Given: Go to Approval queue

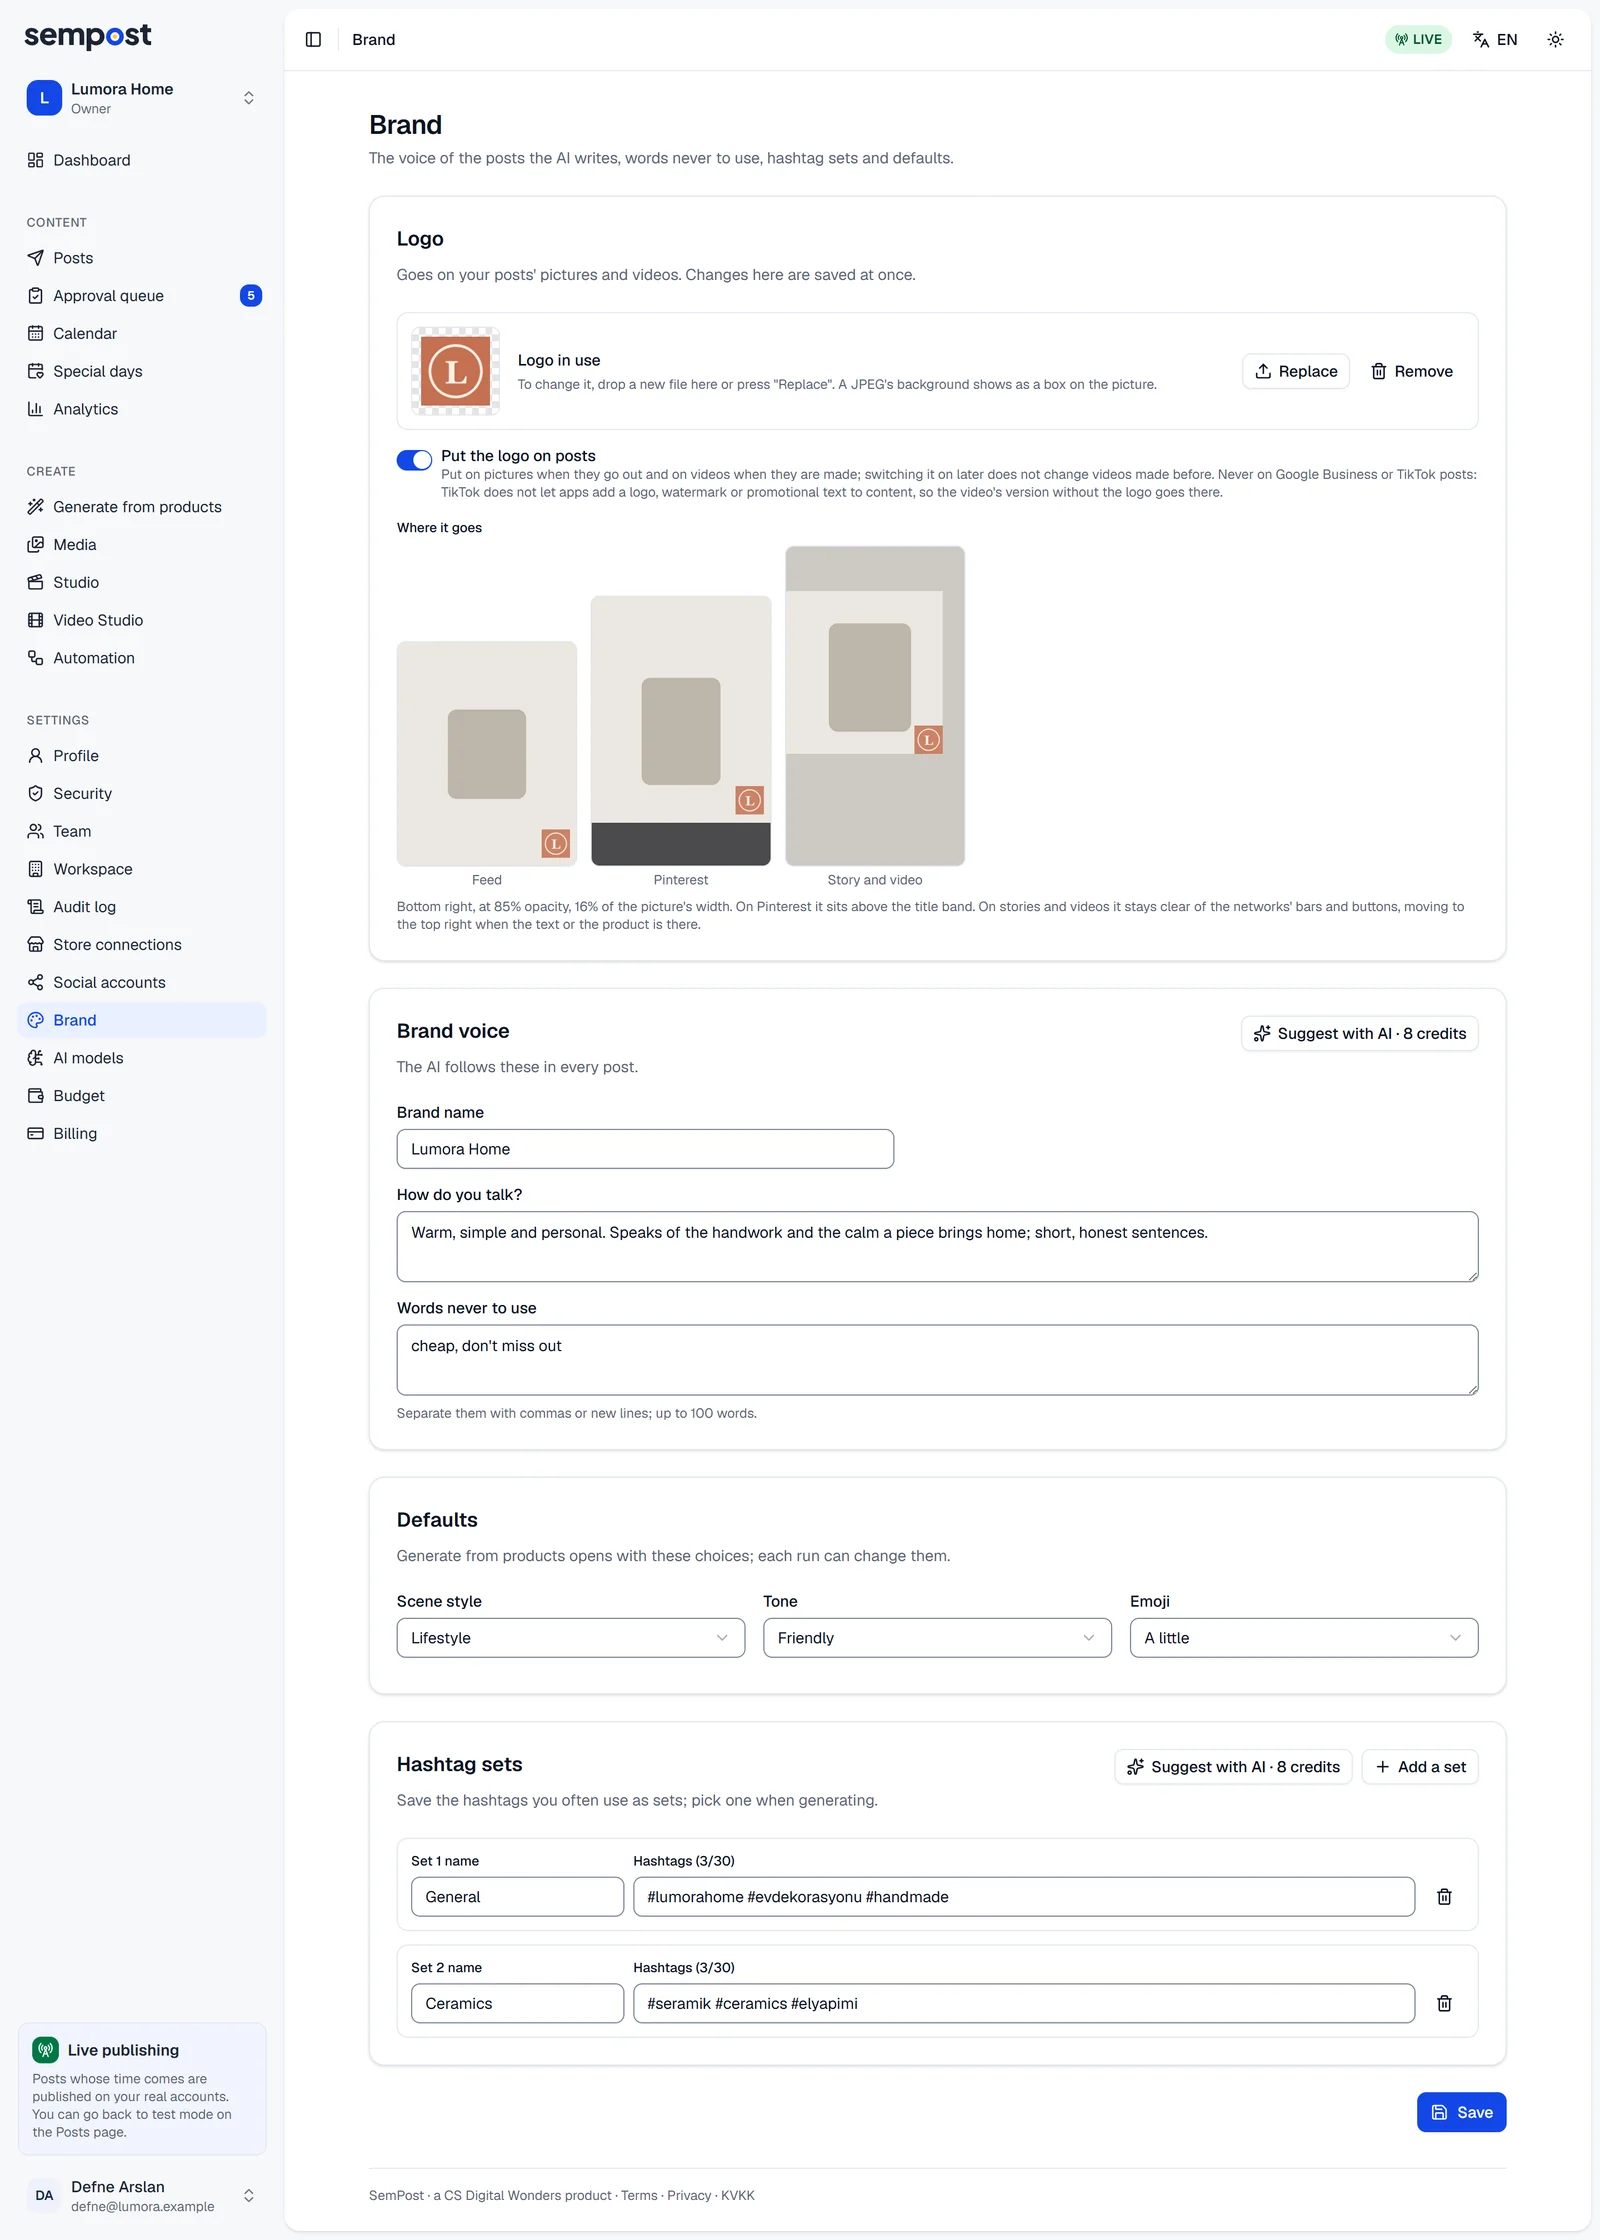Looking at the screenshot, I should pyautogui.click(x=142, y=295).
